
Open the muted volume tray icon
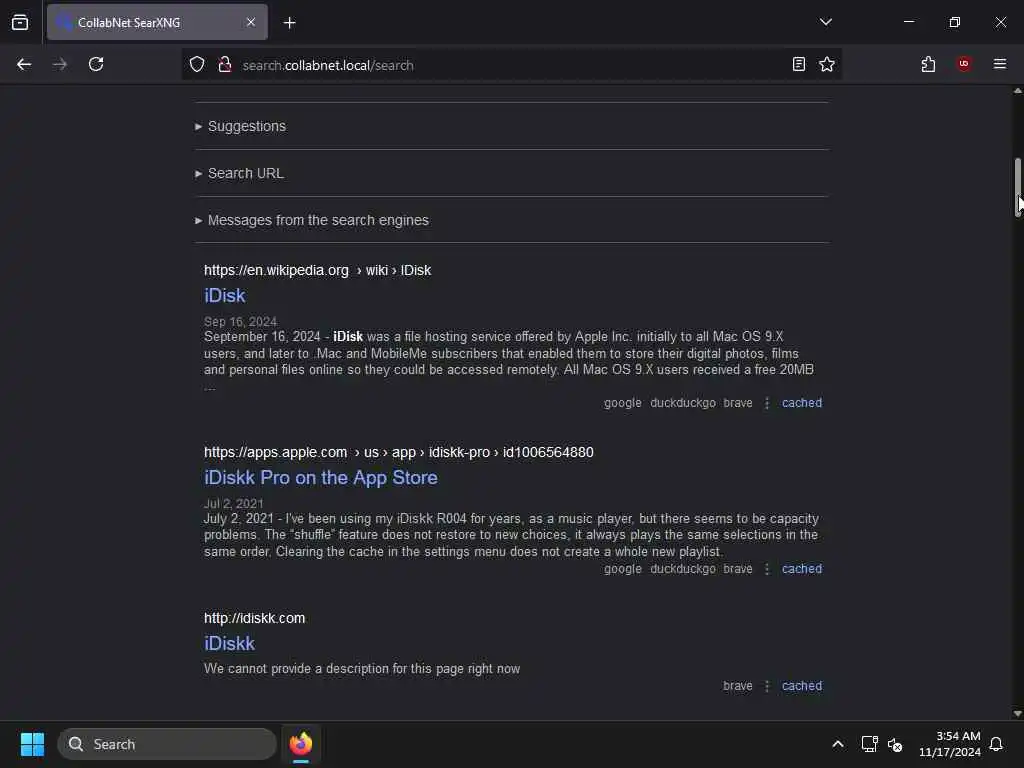coord(895,744)
